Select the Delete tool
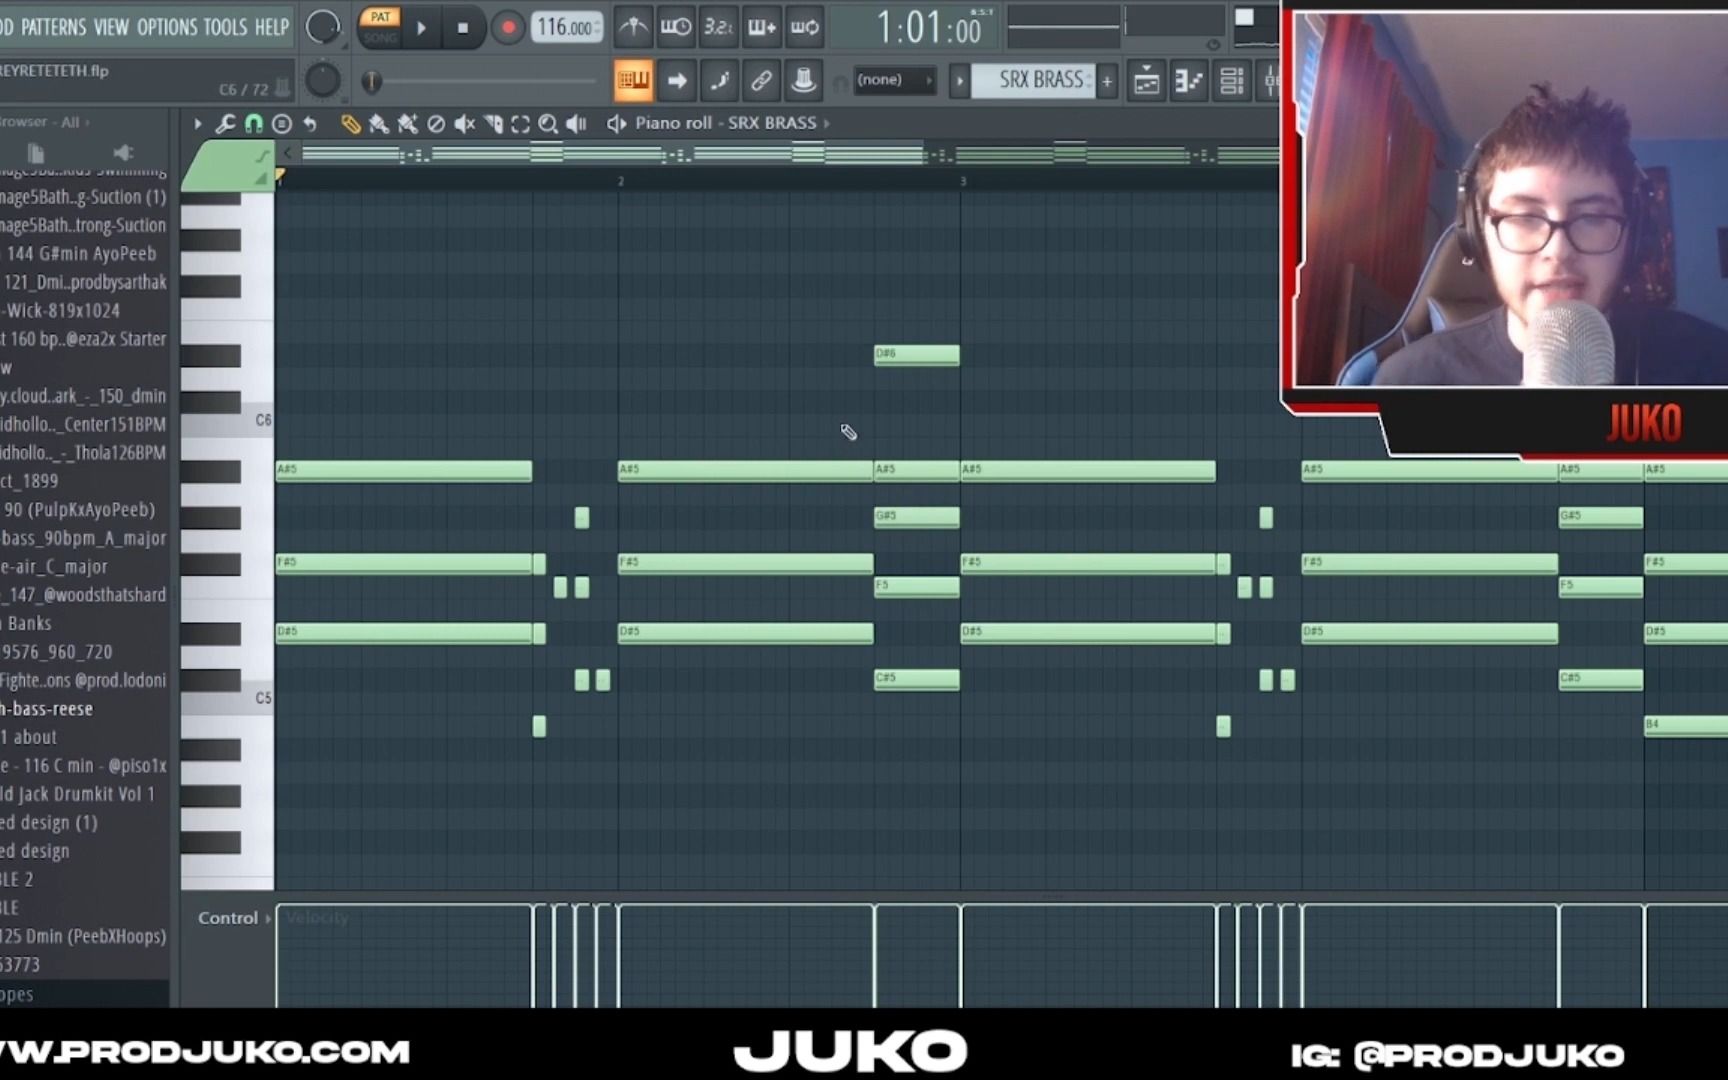1728x1080 pixels. [436, 123]
